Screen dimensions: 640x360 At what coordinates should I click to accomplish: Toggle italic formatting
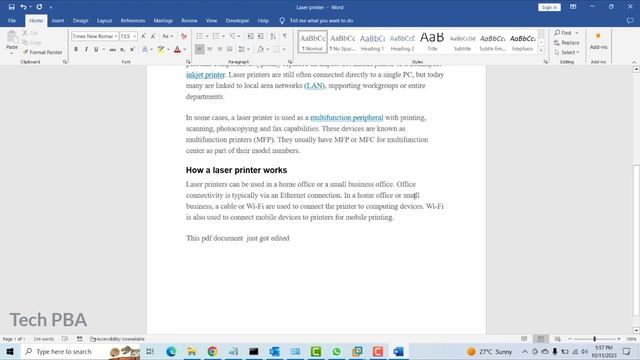[x=86, y=49]
